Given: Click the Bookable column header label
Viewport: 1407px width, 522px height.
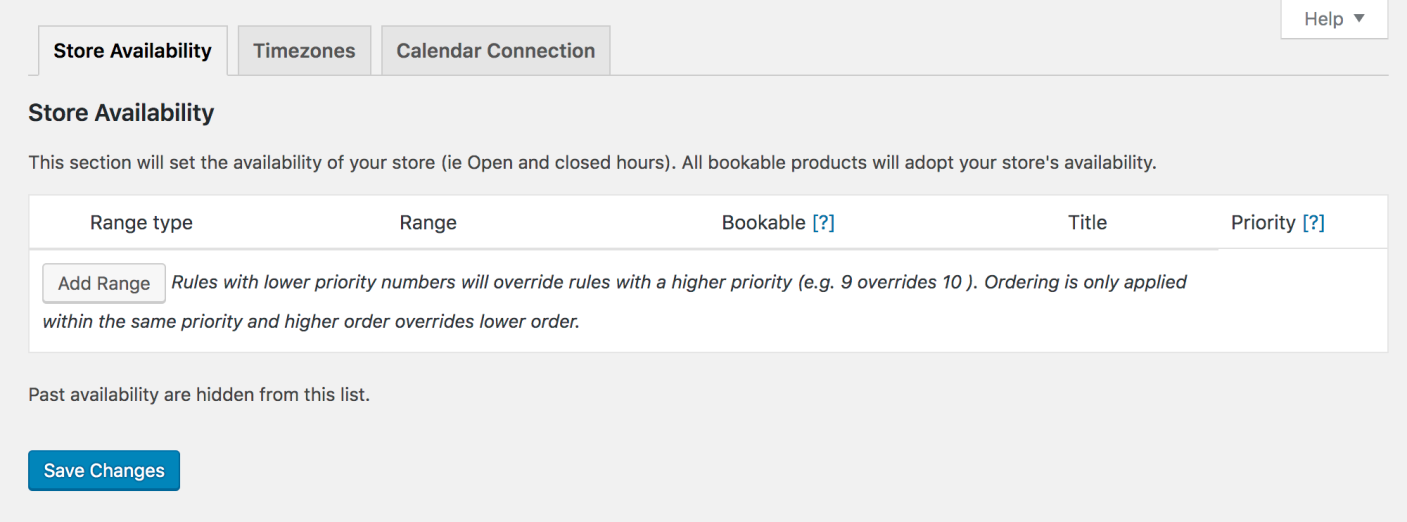Looking at the screenshot, I should (x=763, y=223).
